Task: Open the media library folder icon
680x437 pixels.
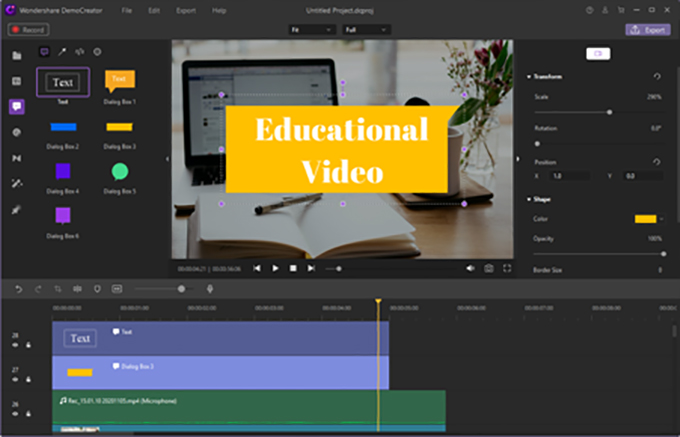Action: click(16, 55)
